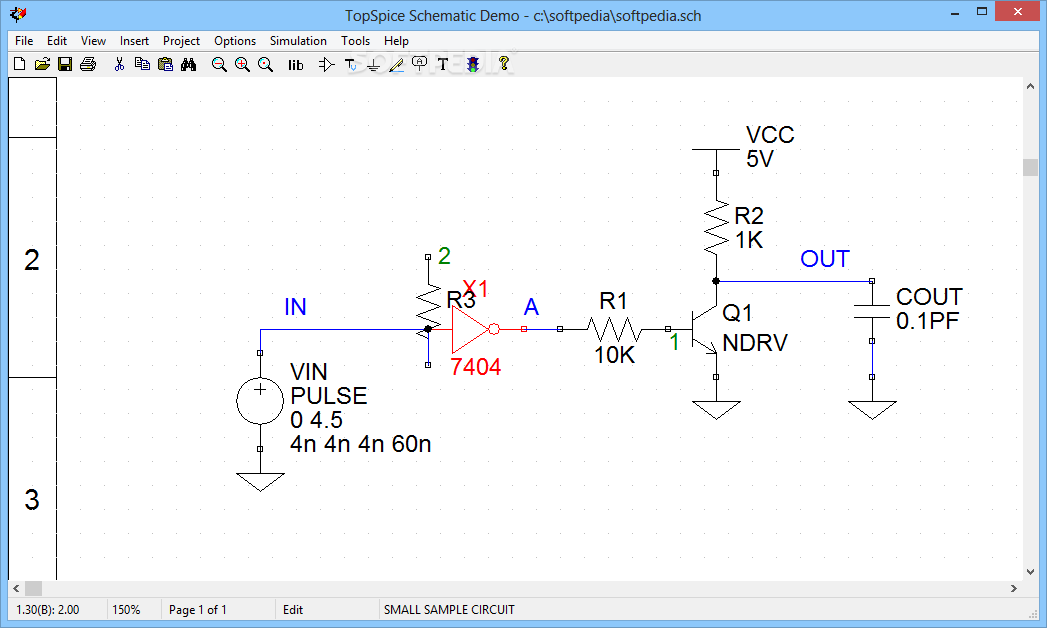Screen dimensions: 1047x628
Task: Run simulation with the traffic light icon
Action: 473,64
